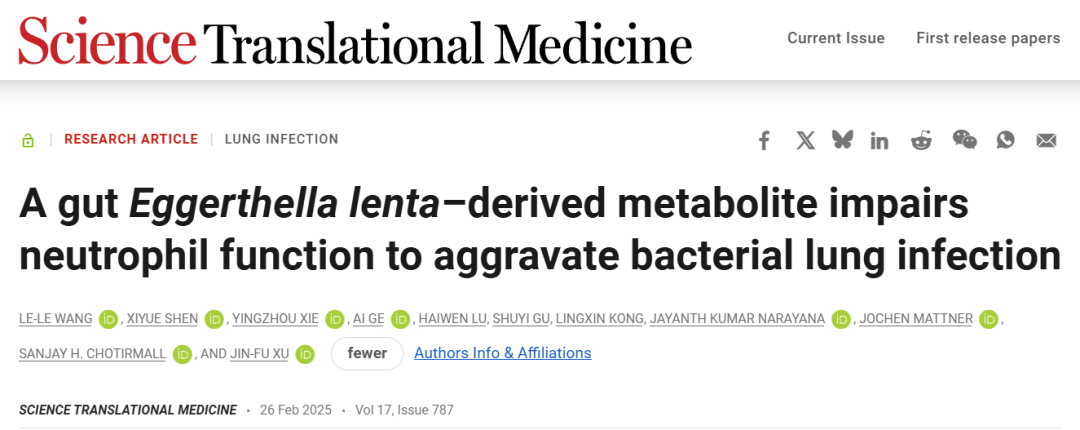Share article on Reddit
Image resolution: width=1080 pixels, height=430 pixels.
(921, 141)
